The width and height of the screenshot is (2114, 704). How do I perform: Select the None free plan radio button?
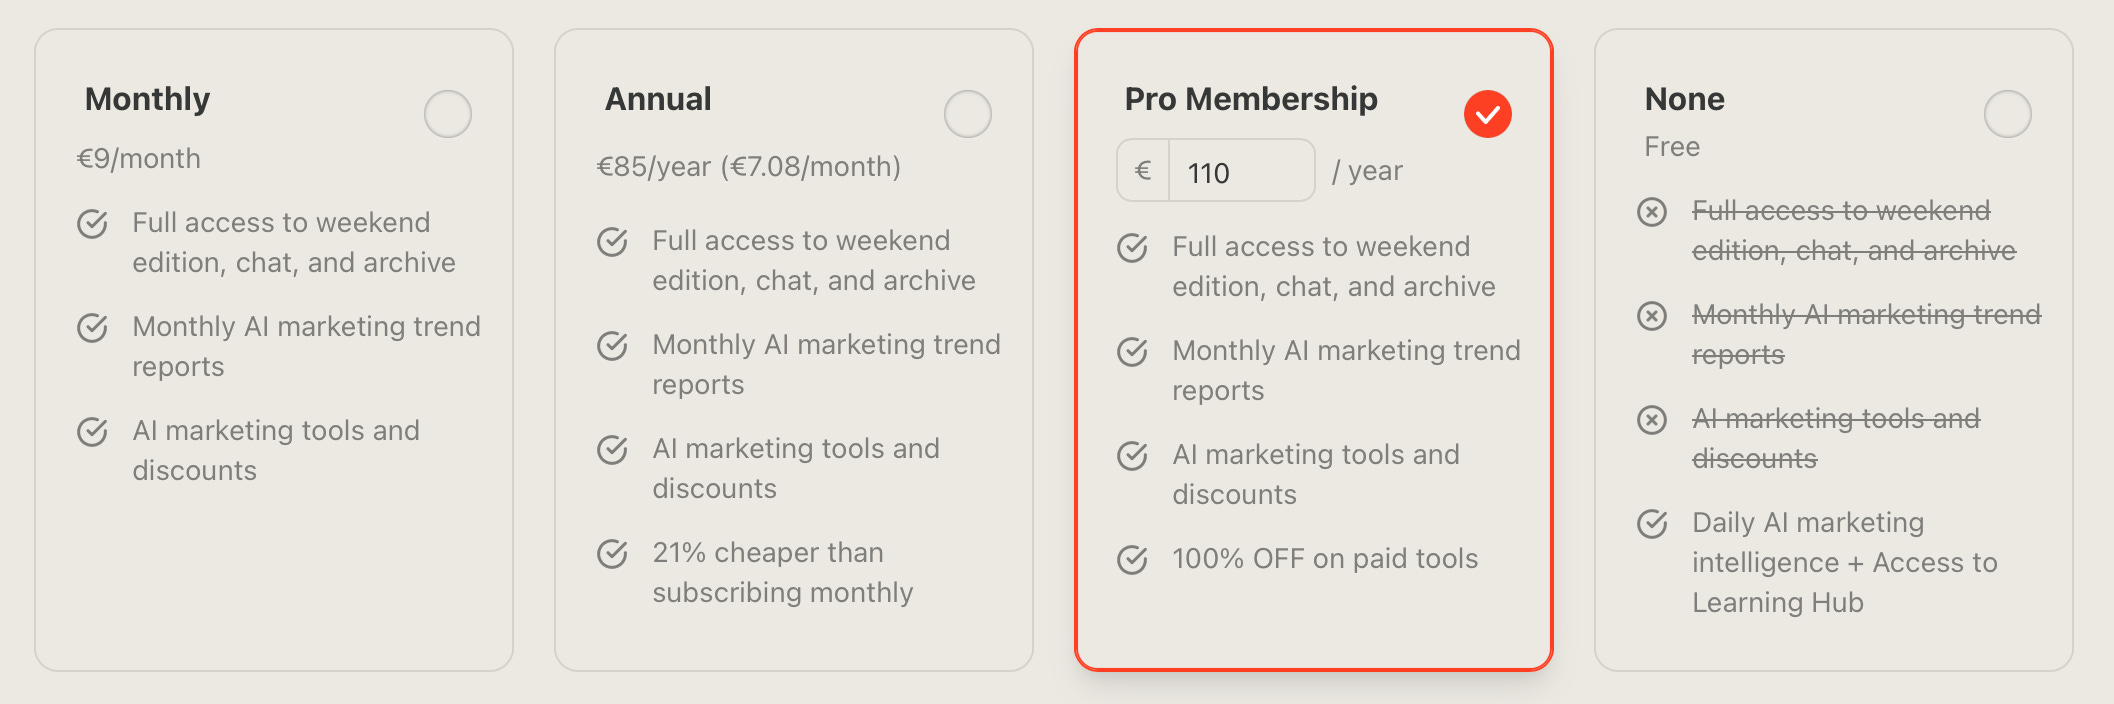tap(2007, 114)
